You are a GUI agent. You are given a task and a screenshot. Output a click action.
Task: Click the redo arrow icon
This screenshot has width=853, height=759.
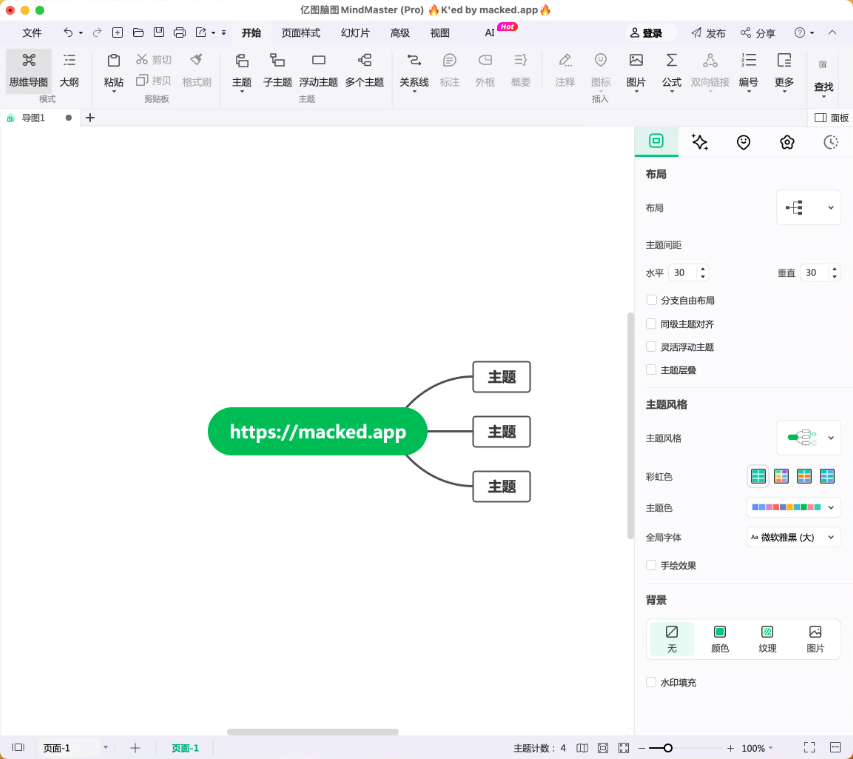pyautogui.click(x=97, y=33)
